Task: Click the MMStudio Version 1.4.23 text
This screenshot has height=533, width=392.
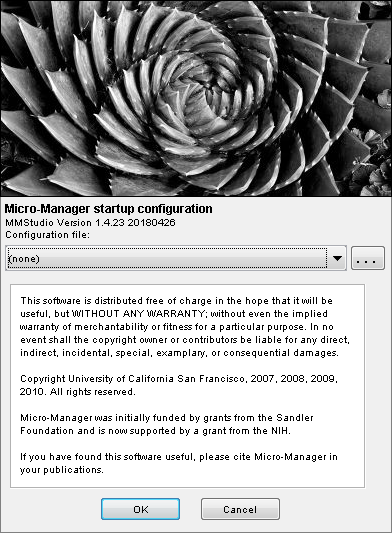Action: (90, 223)
